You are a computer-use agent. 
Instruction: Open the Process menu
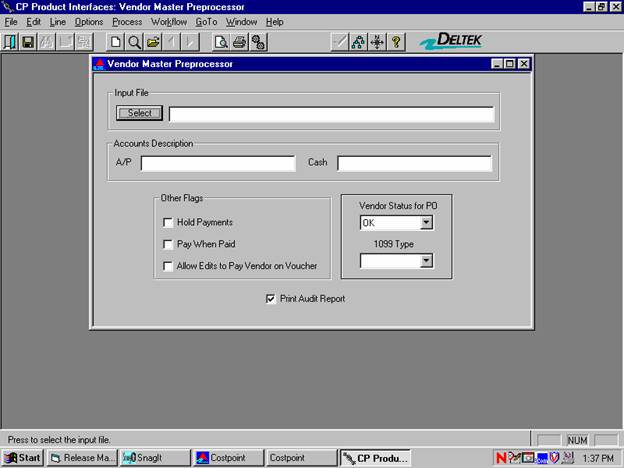(x=127, y=22)
